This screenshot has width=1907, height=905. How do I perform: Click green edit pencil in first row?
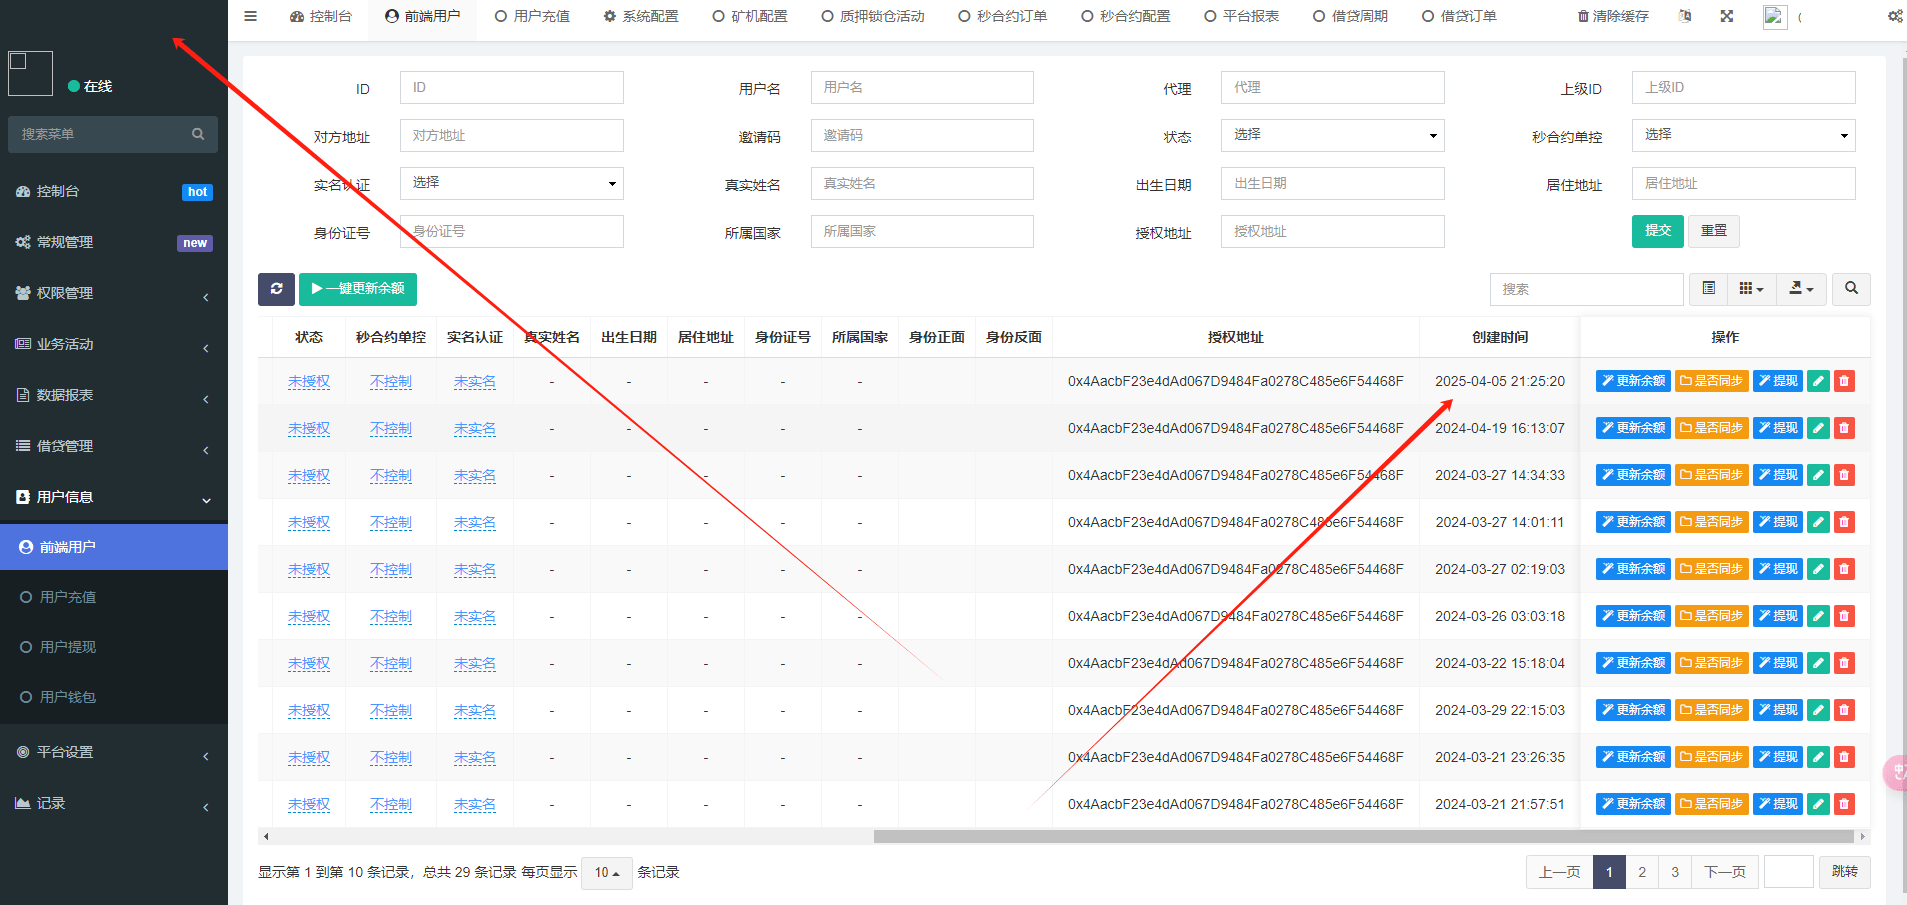tap(1819, 381)
